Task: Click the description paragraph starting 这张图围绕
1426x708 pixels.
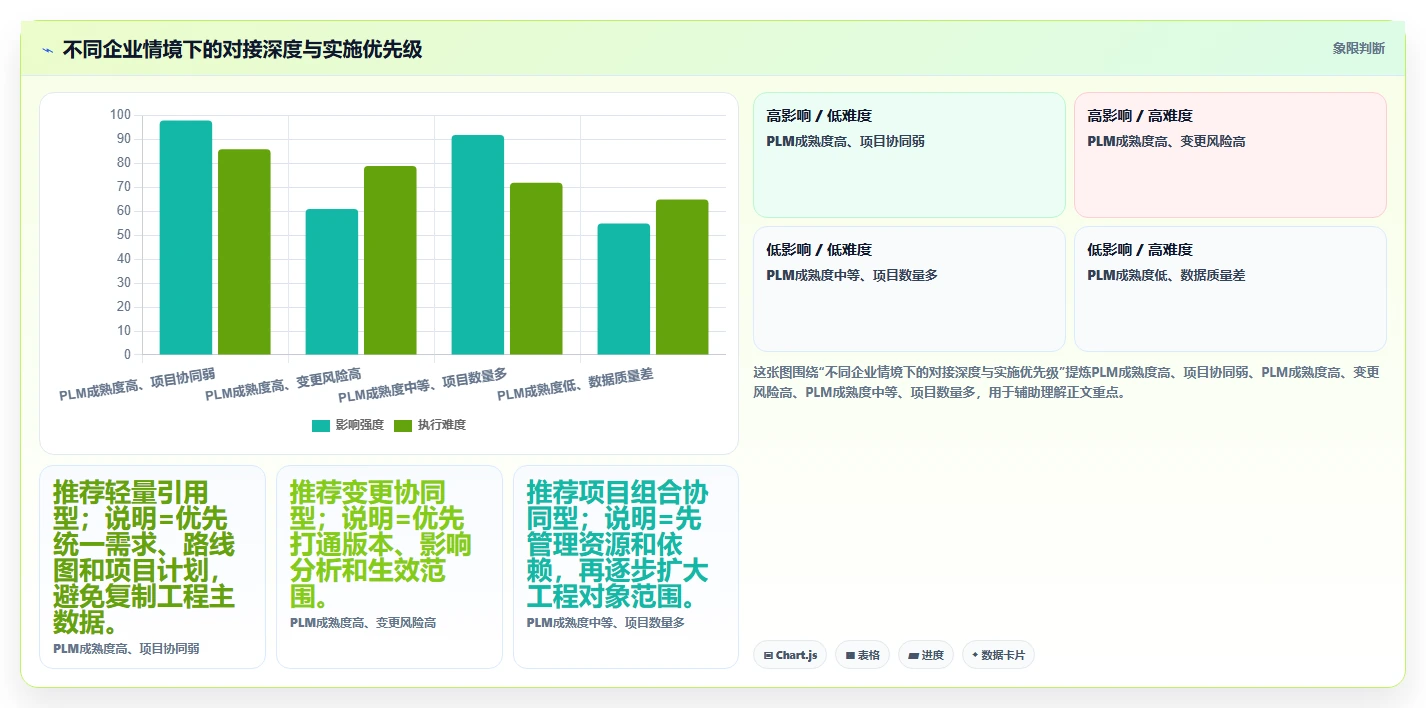Action: coord(1067,382)
